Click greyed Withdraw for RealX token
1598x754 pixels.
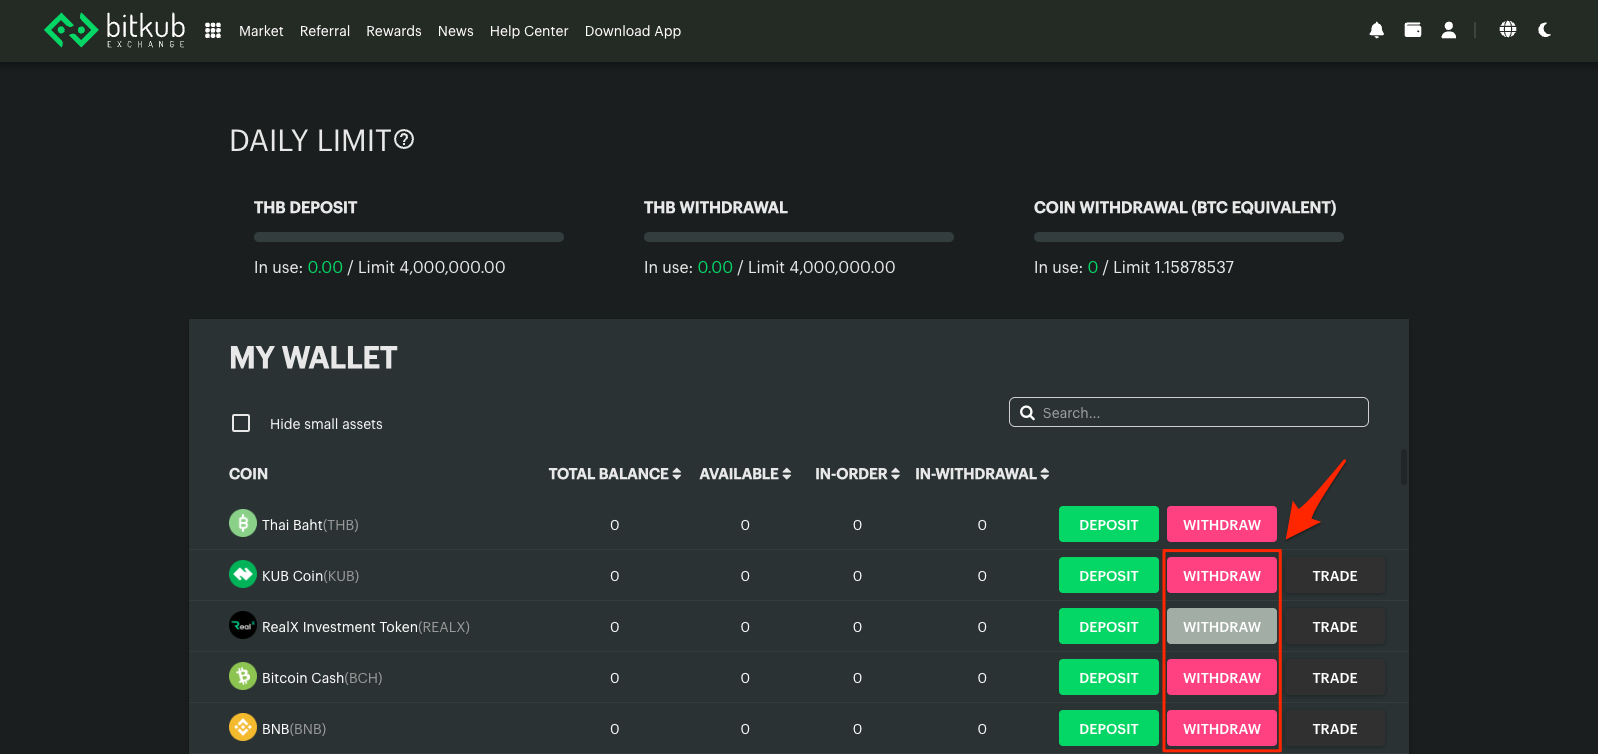(1222, 626)
